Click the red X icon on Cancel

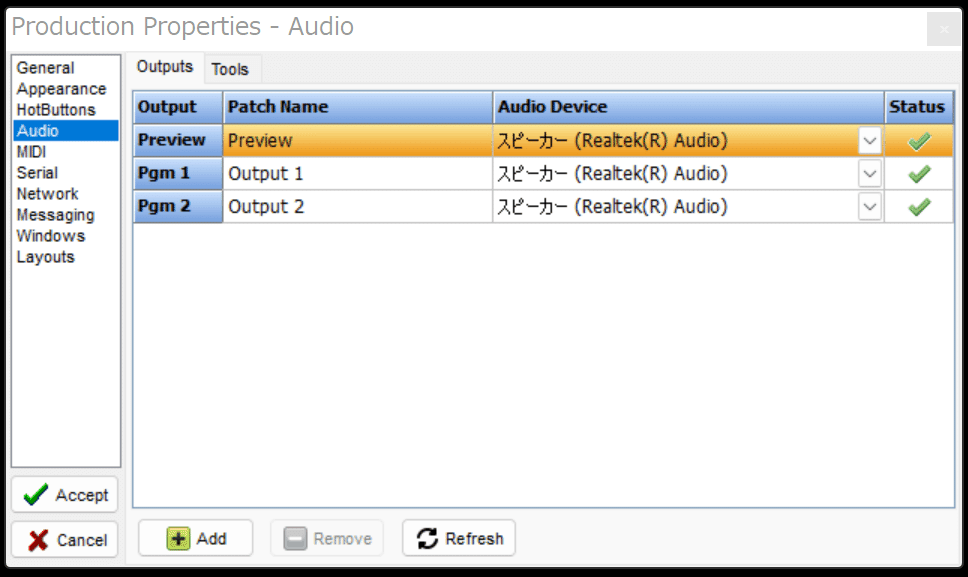click(x=38, y=540)
